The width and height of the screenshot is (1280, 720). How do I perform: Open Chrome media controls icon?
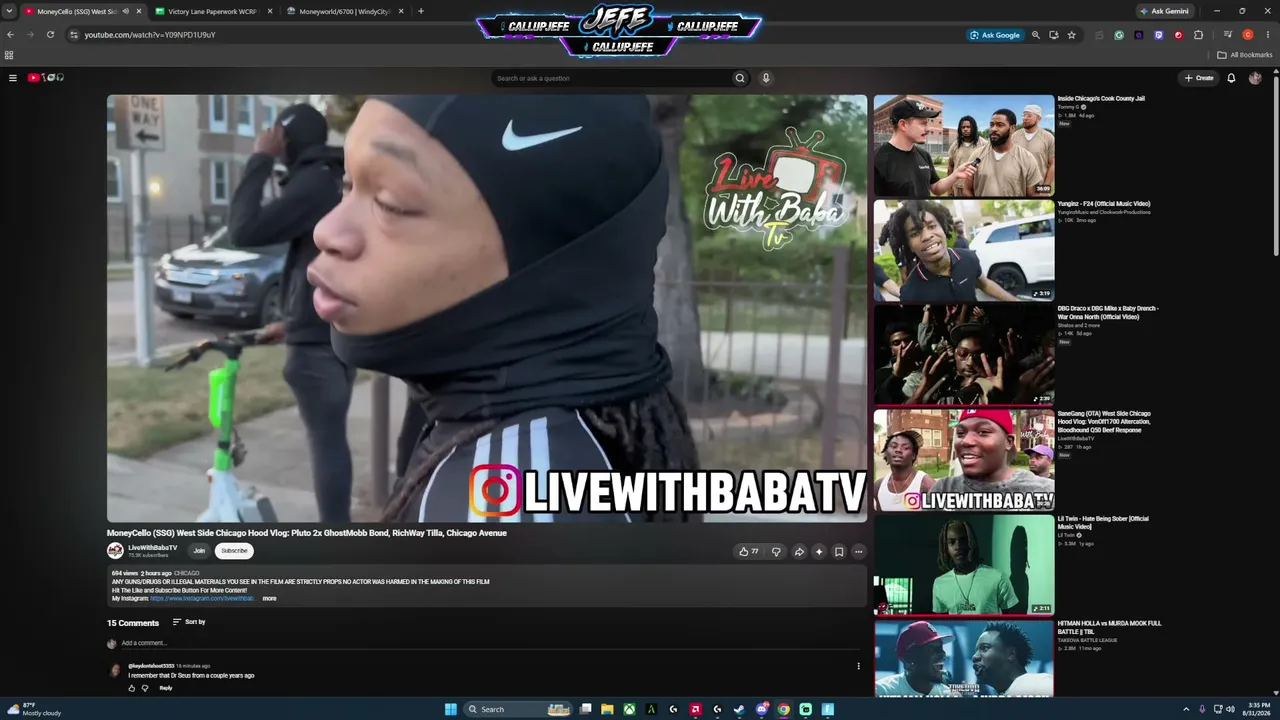click(x=1228, y=35)
